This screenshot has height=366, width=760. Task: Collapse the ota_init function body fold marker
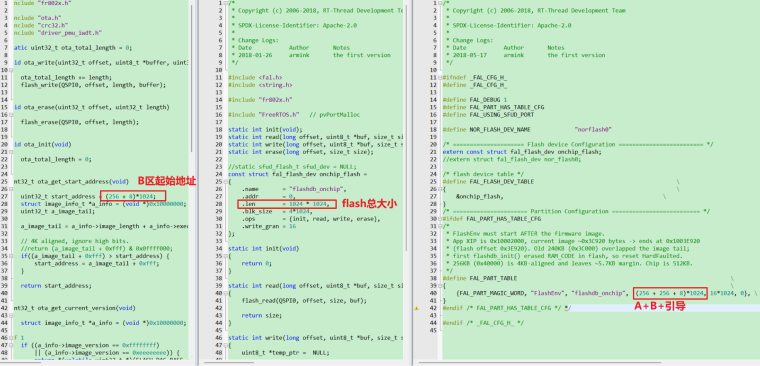(11, 152)
